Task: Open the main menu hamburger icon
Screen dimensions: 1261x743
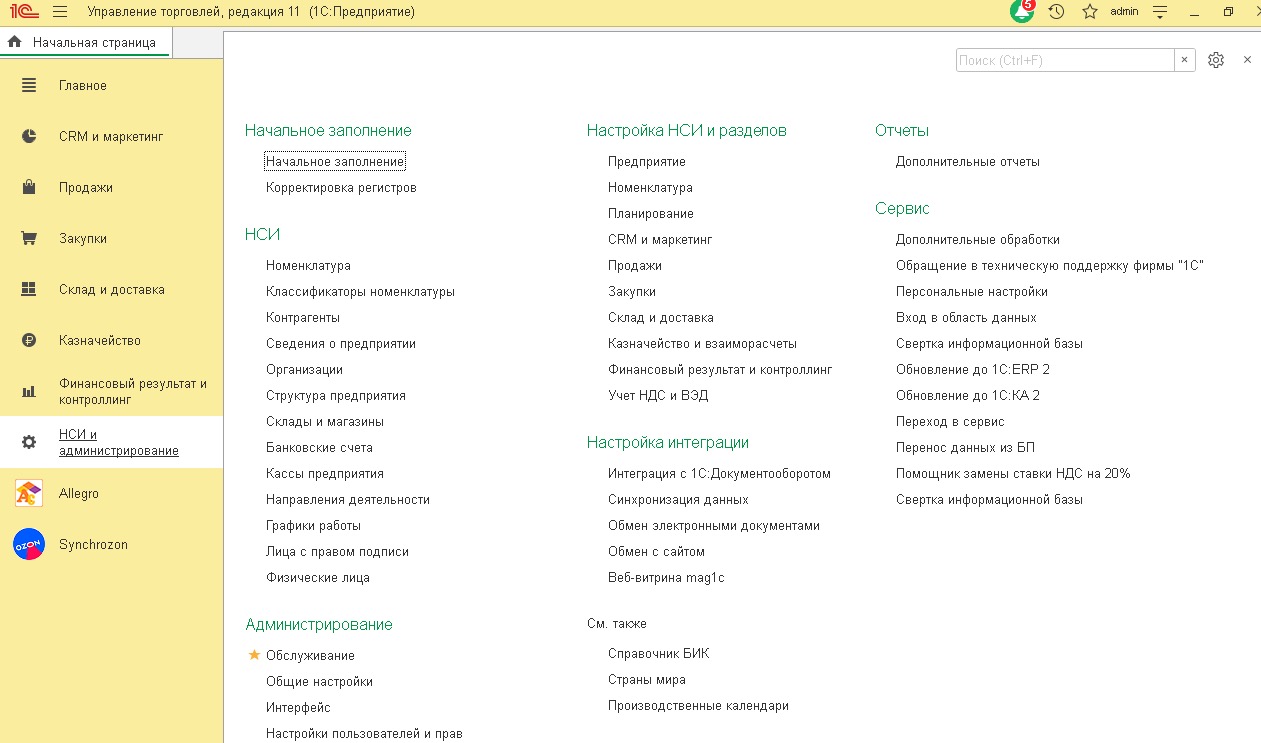Action: pos(60,12)
